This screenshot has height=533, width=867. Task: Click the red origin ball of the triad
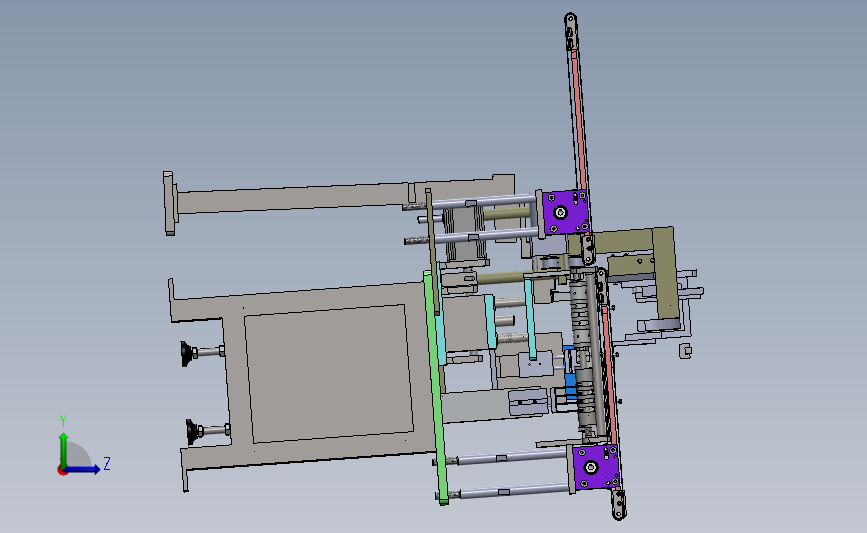pyautogui.click(x=62, y=471)
